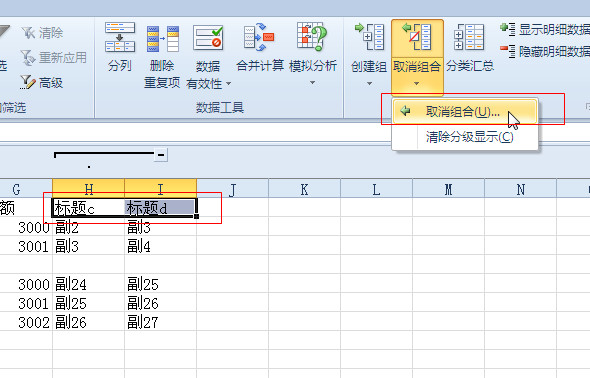Select column I header
Screen dimensions: 590x378
160,189
